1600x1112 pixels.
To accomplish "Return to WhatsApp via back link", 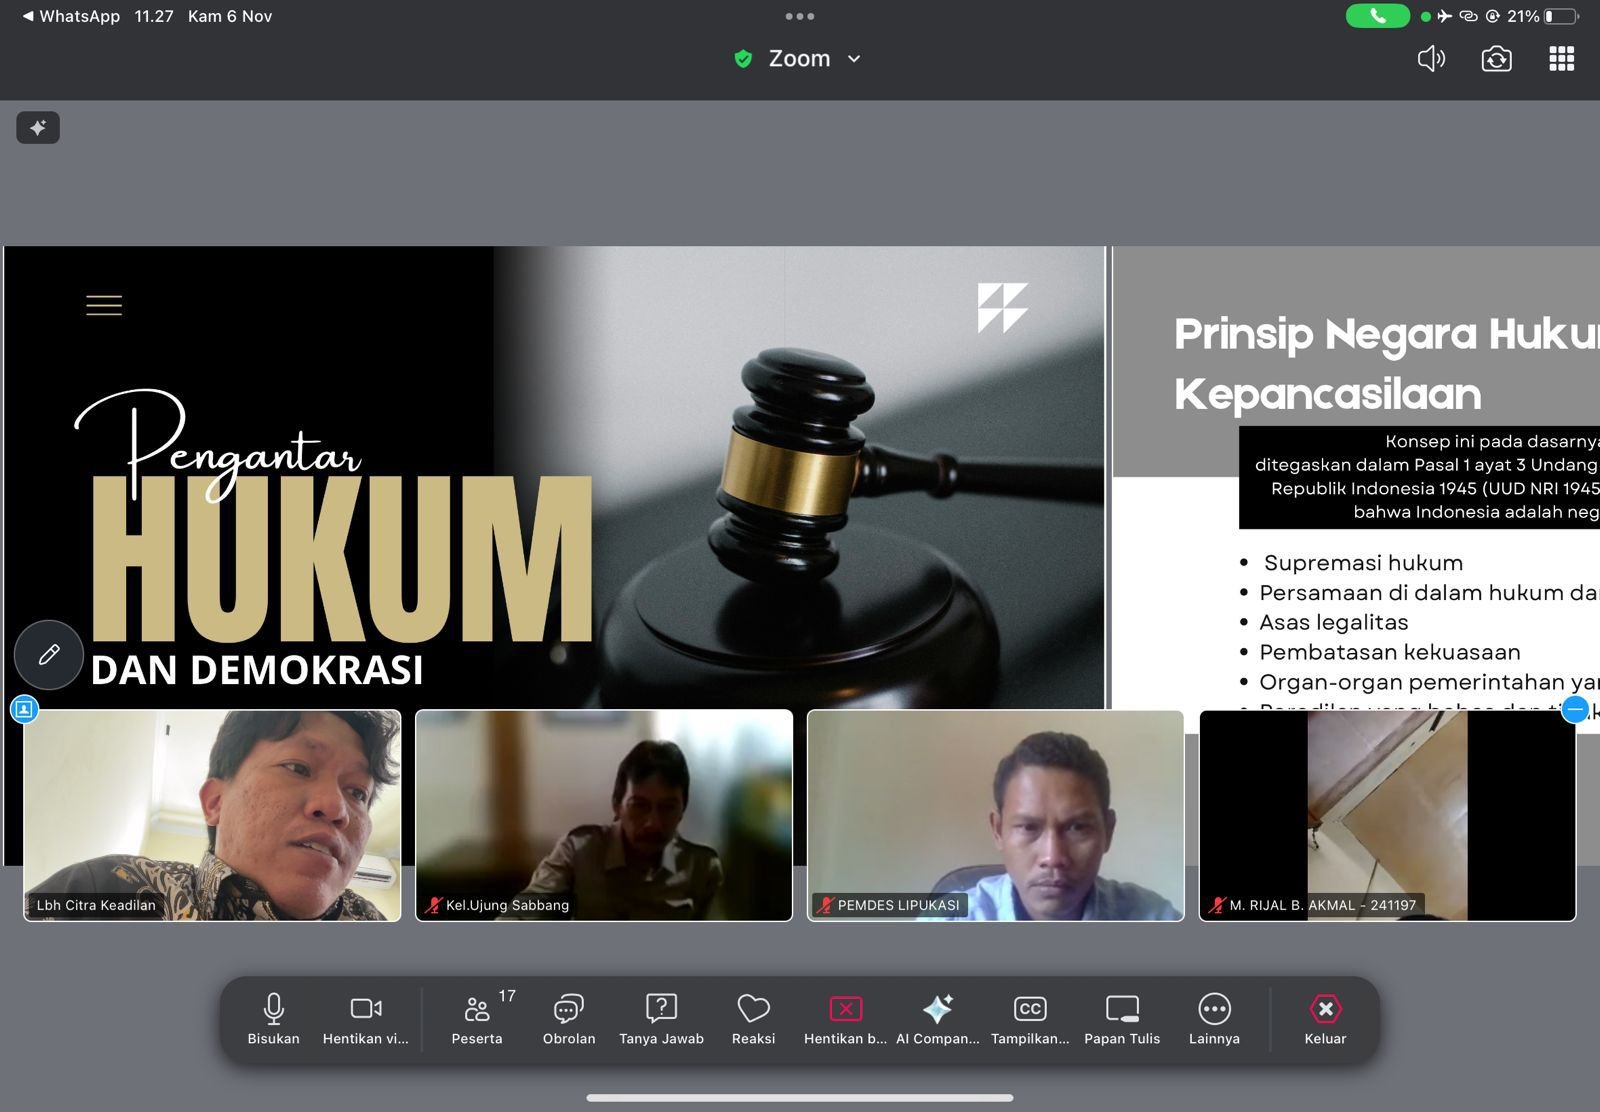I will tap(70, 16).
